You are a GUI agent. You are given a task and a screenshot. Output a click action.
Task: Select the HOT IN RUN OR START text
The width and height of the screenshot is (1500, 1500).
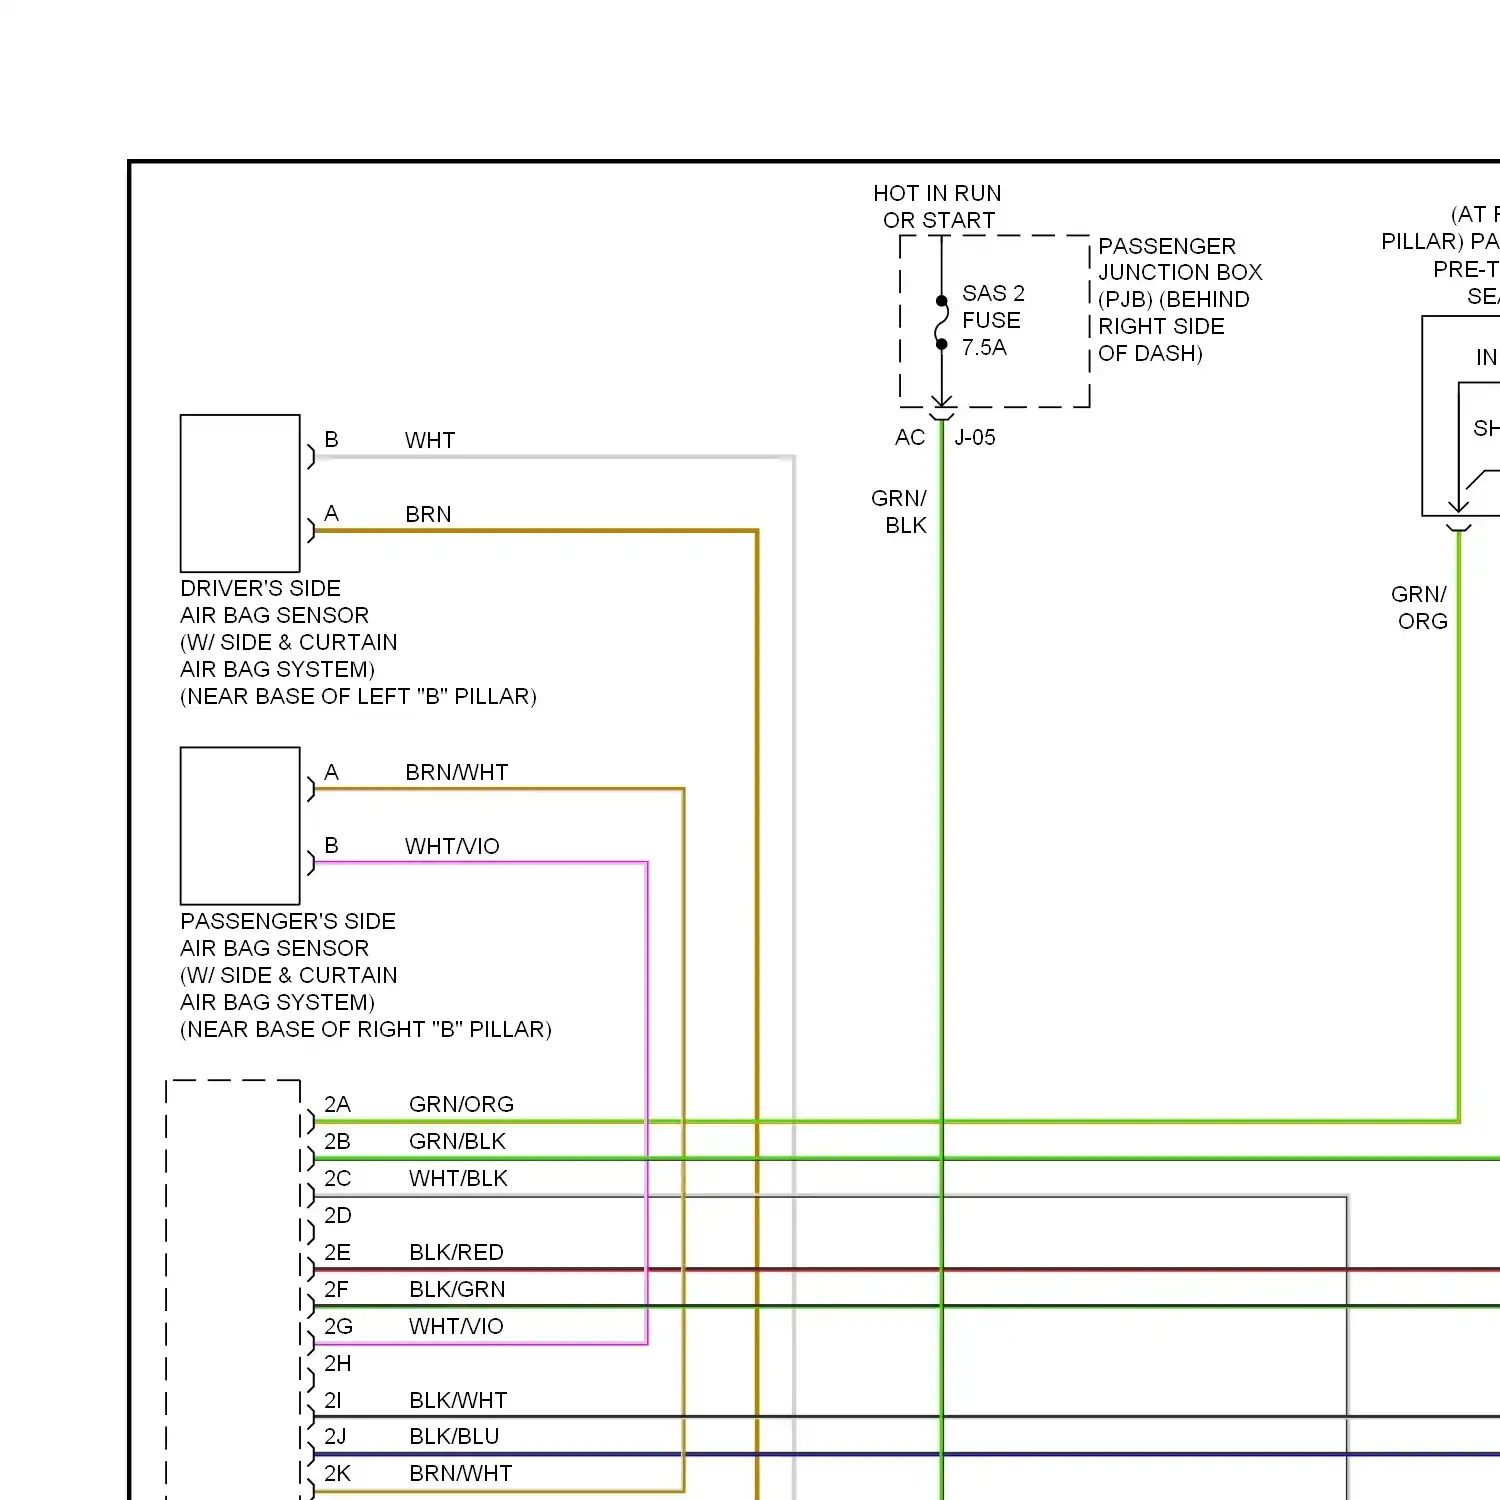(x=938, y=207)
